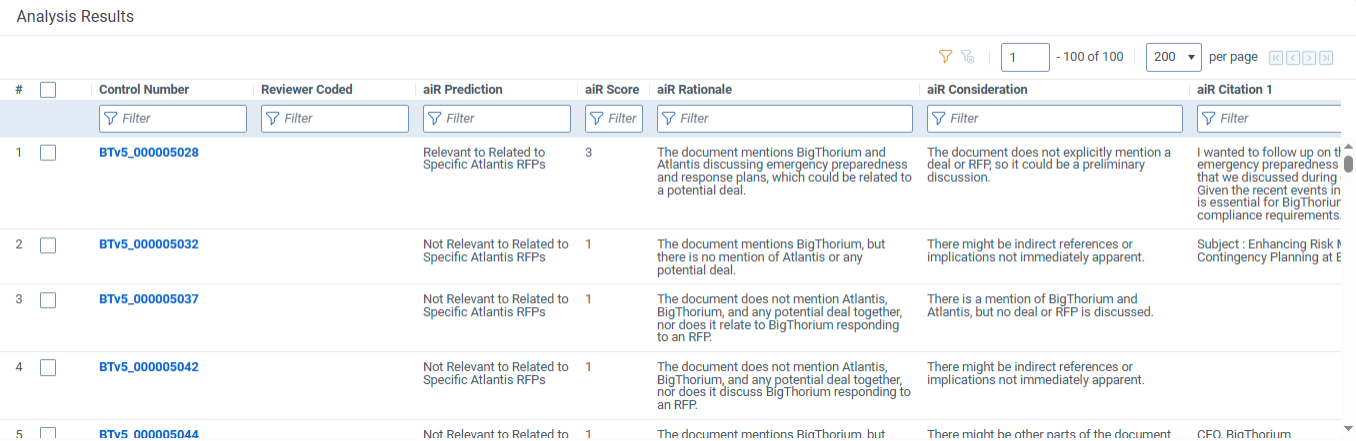
Task: Click the Analysis Results title
Action: pos(75,17)
